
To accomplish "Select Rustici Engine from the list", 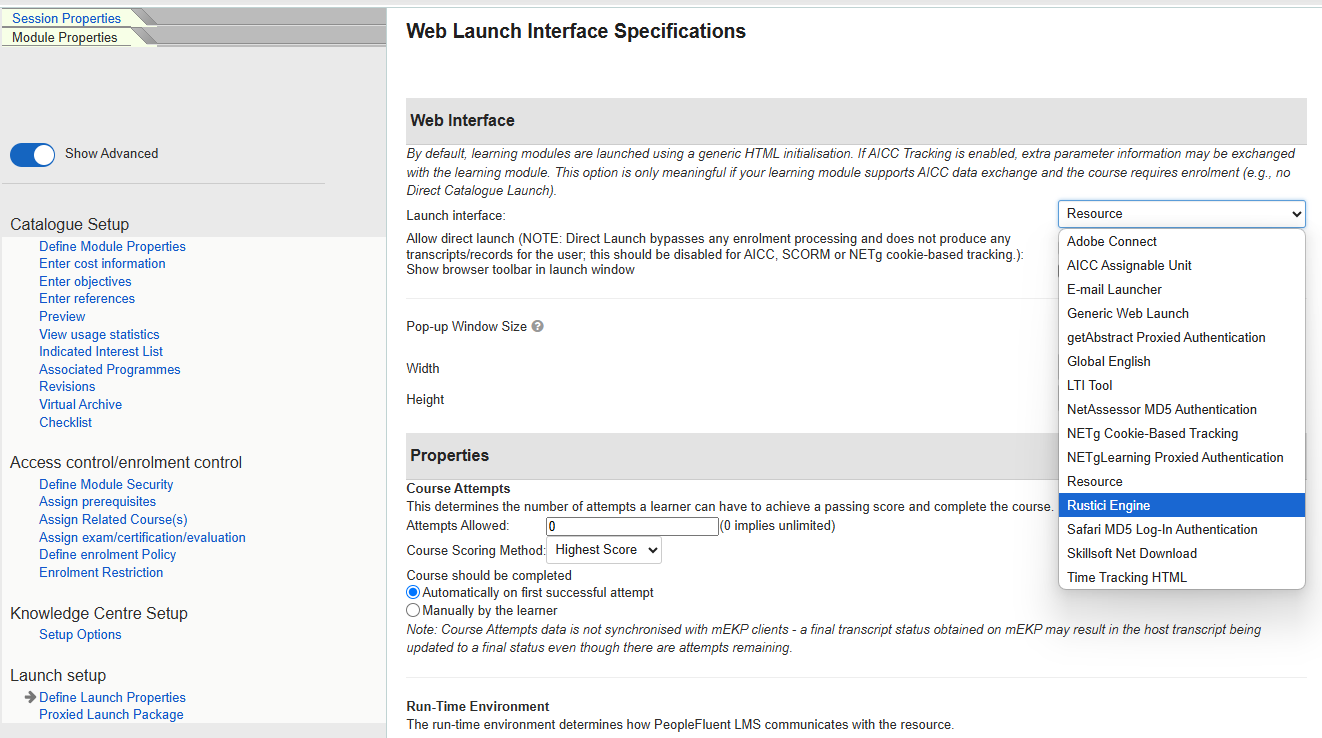I will point(1108,506).
